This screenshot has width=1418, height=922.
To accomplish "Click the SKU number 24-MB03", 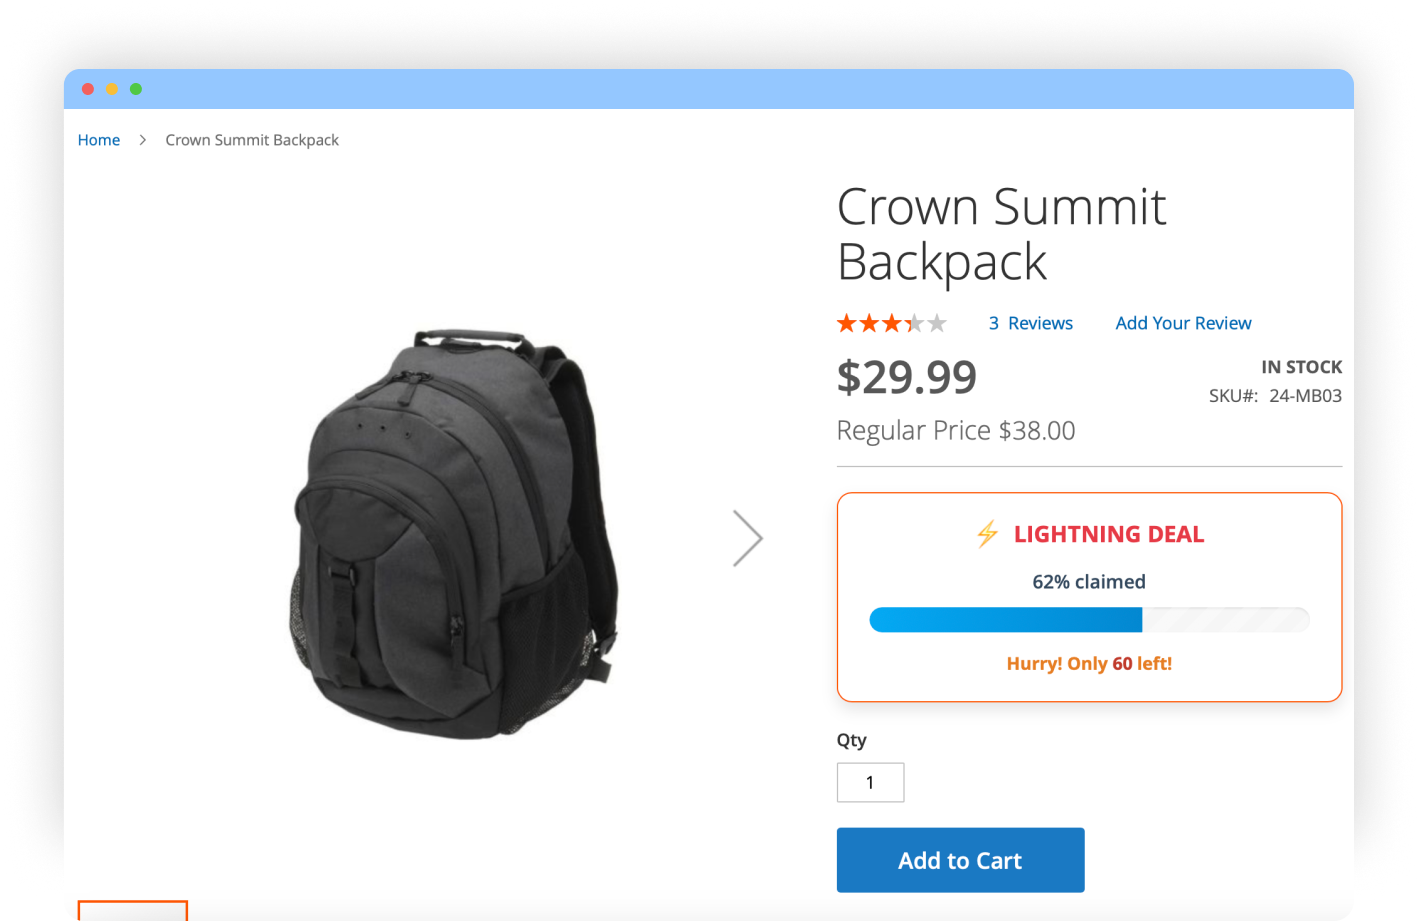I will 1305,395.
